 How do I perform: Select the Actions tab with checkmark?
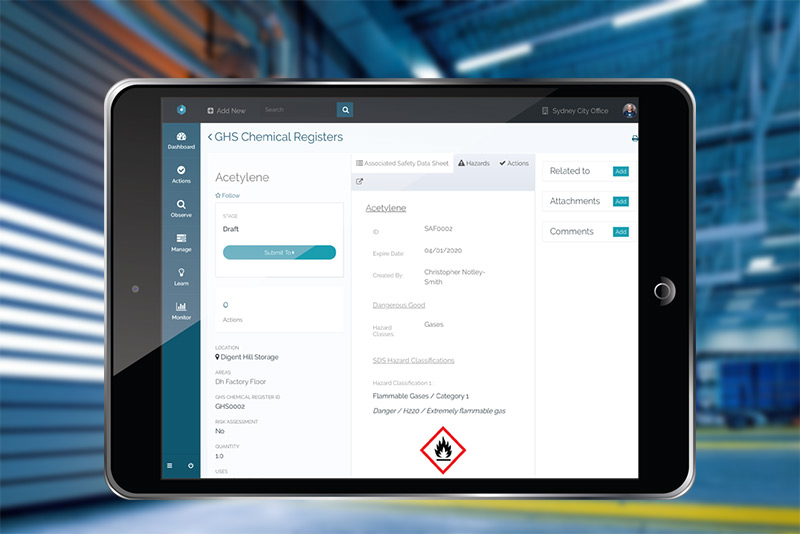pos(514,163)
